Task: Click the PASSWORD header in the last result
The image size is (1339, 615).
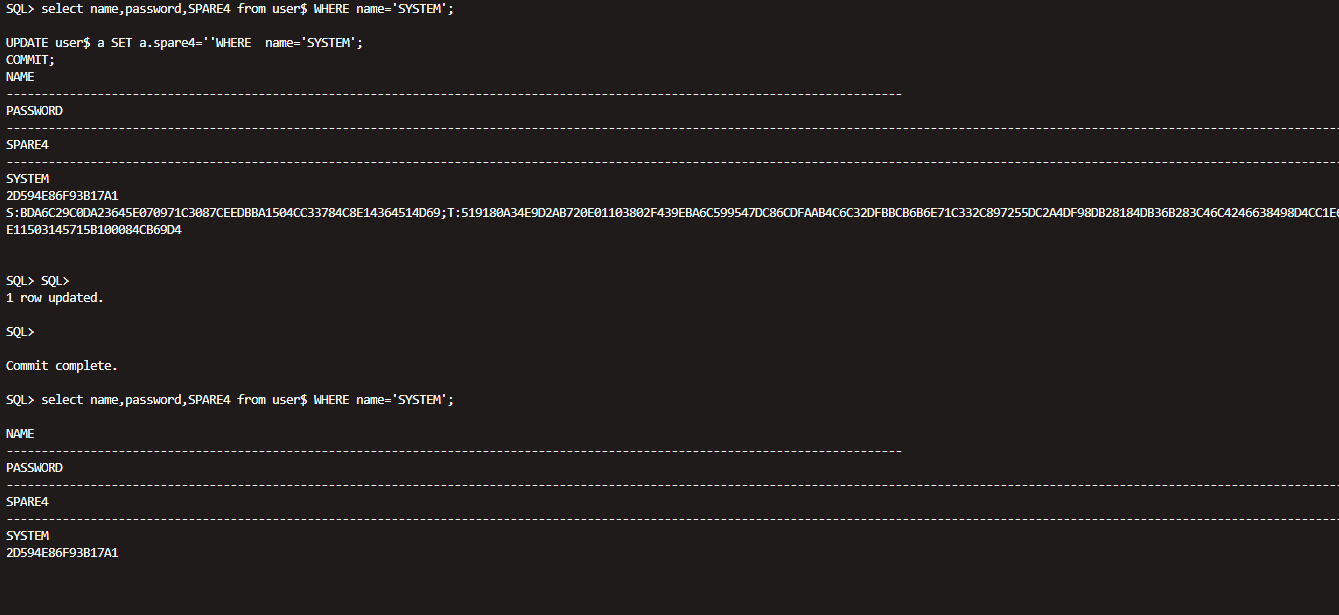Action: [34, 468]
